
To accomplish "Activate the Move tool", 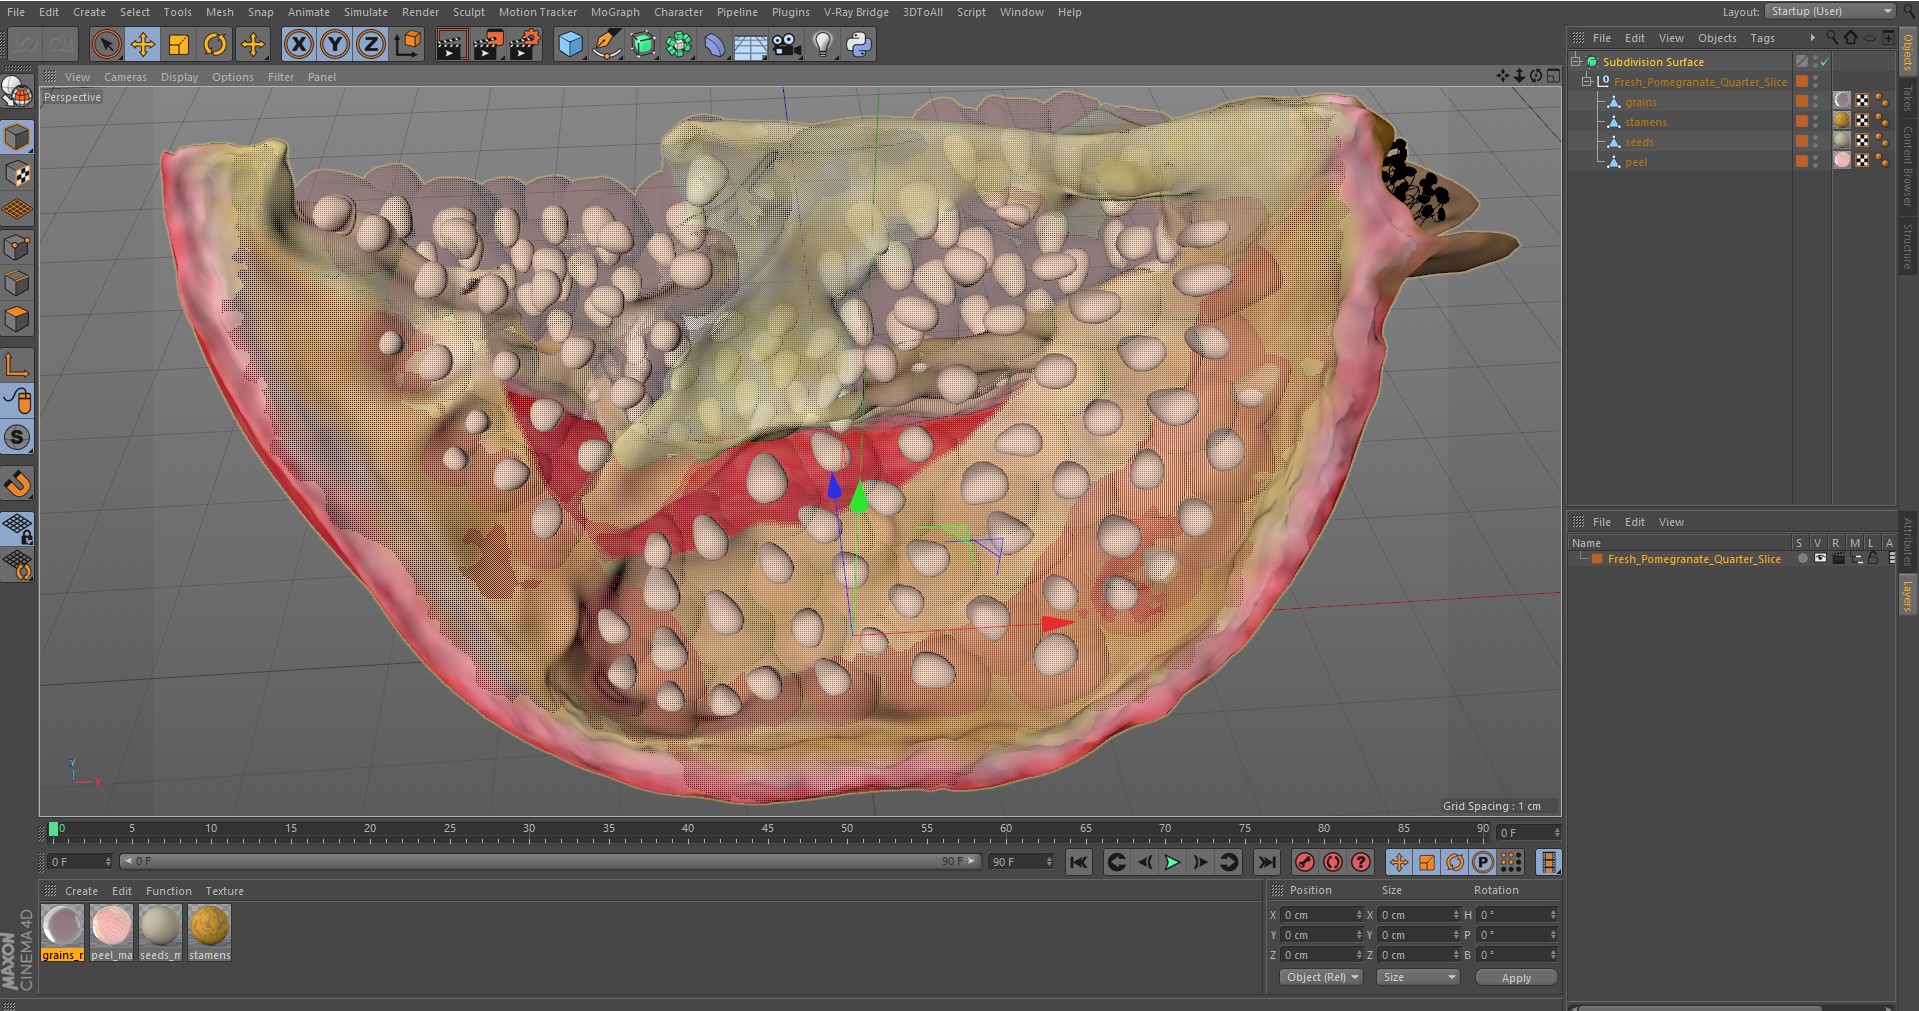I will coord(143,44).
